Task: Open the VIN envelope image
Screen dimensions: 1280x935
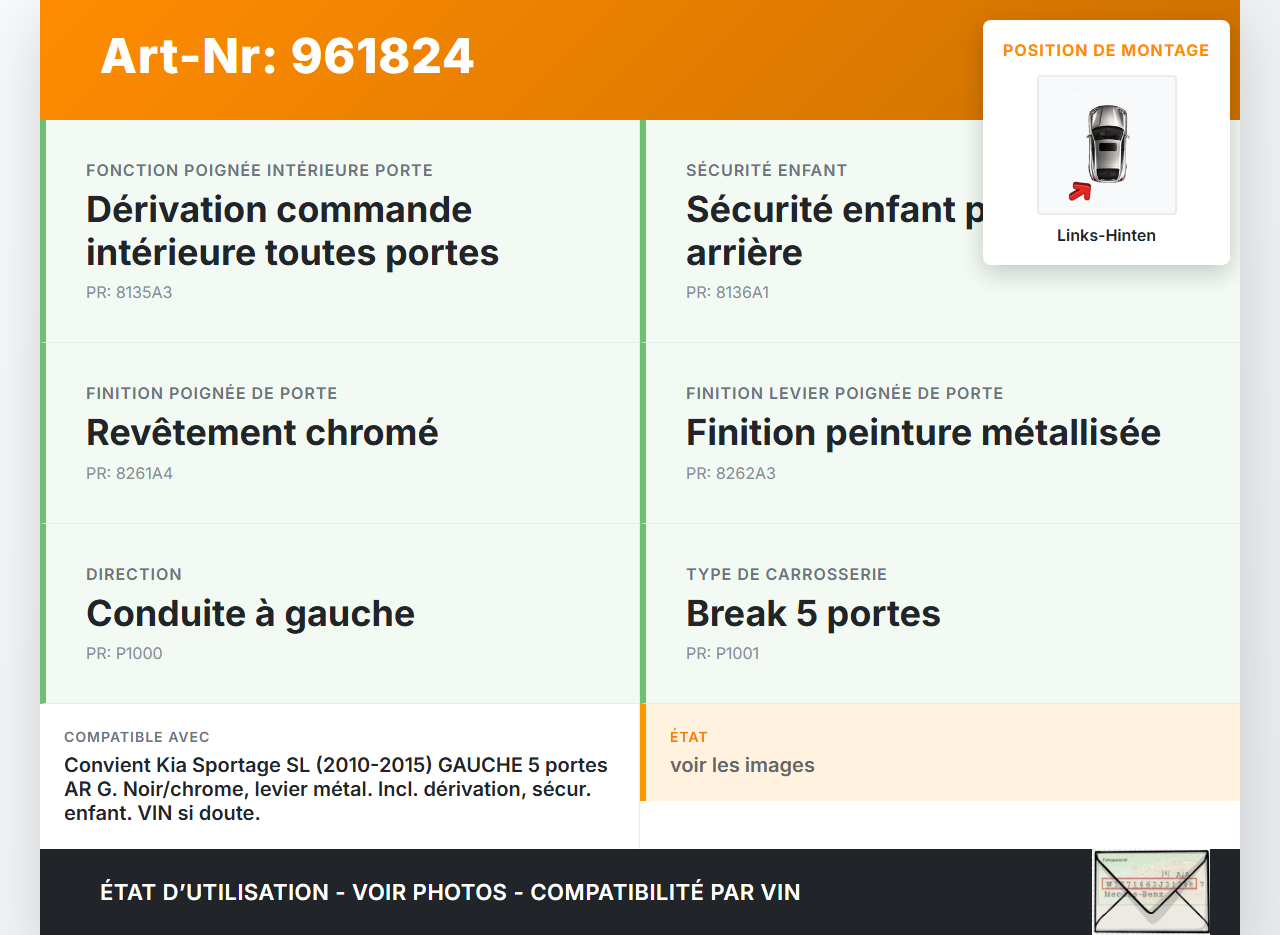Action: [x=1150, y=891]
